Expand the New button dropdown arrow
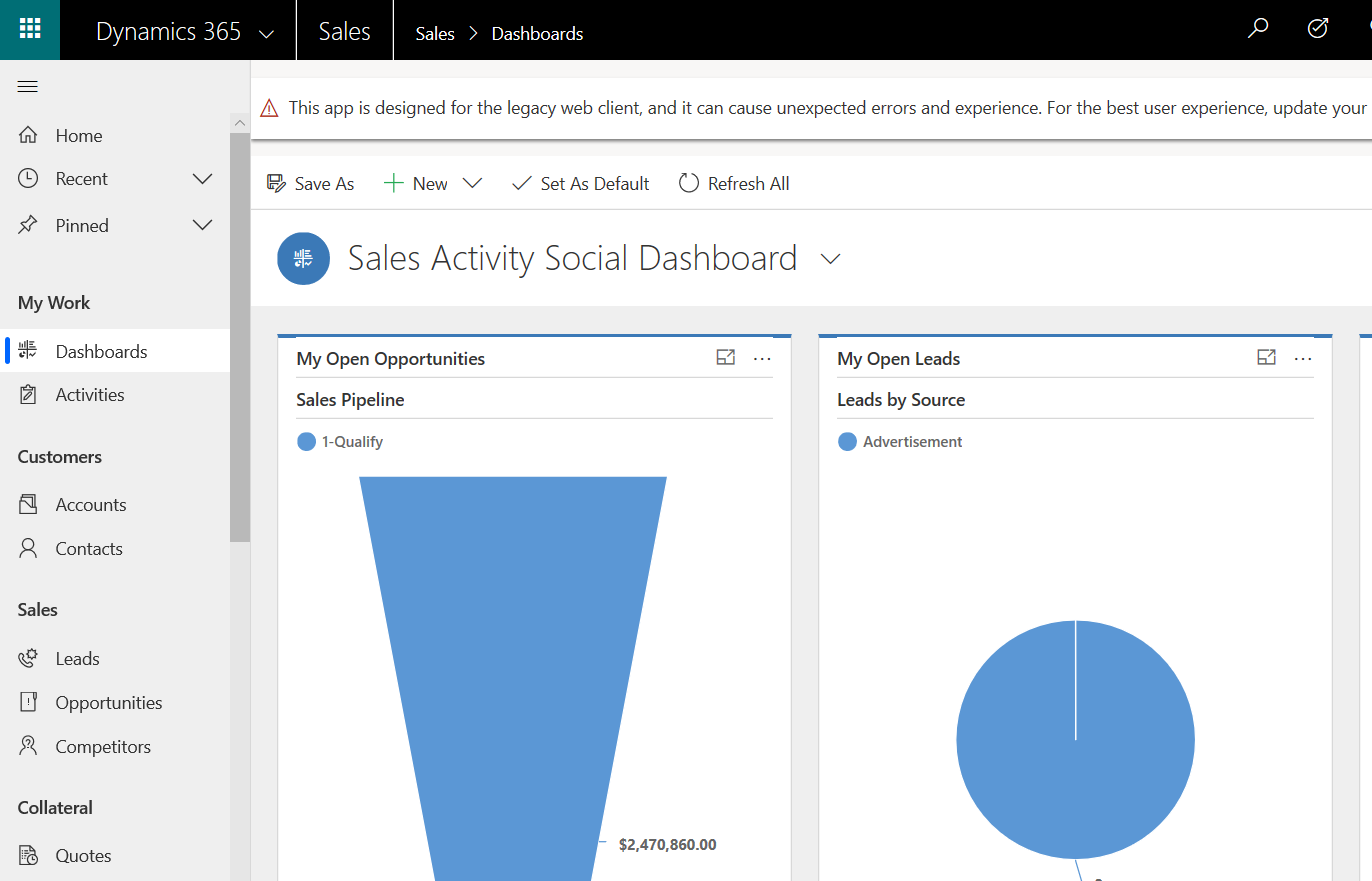 [x=471, y=183]
